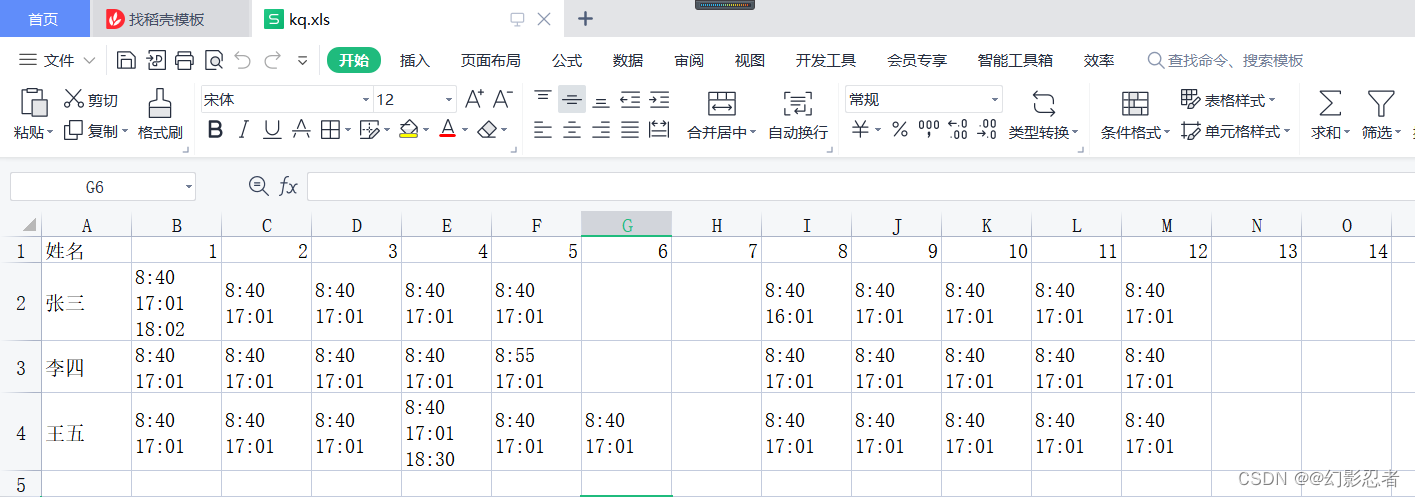
Task: Click the Merge and Center (合并居中) icon
Action: 721,103
